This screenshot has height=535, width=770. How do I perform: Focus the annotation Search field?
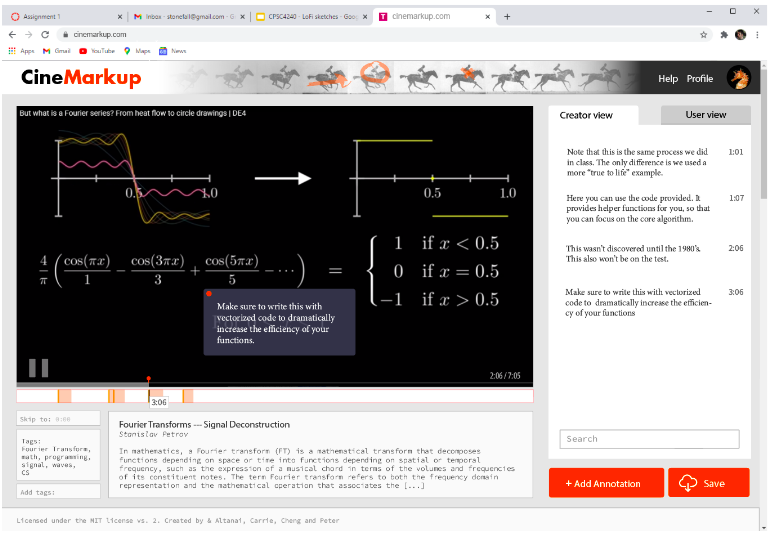click(x=649, y=439)
